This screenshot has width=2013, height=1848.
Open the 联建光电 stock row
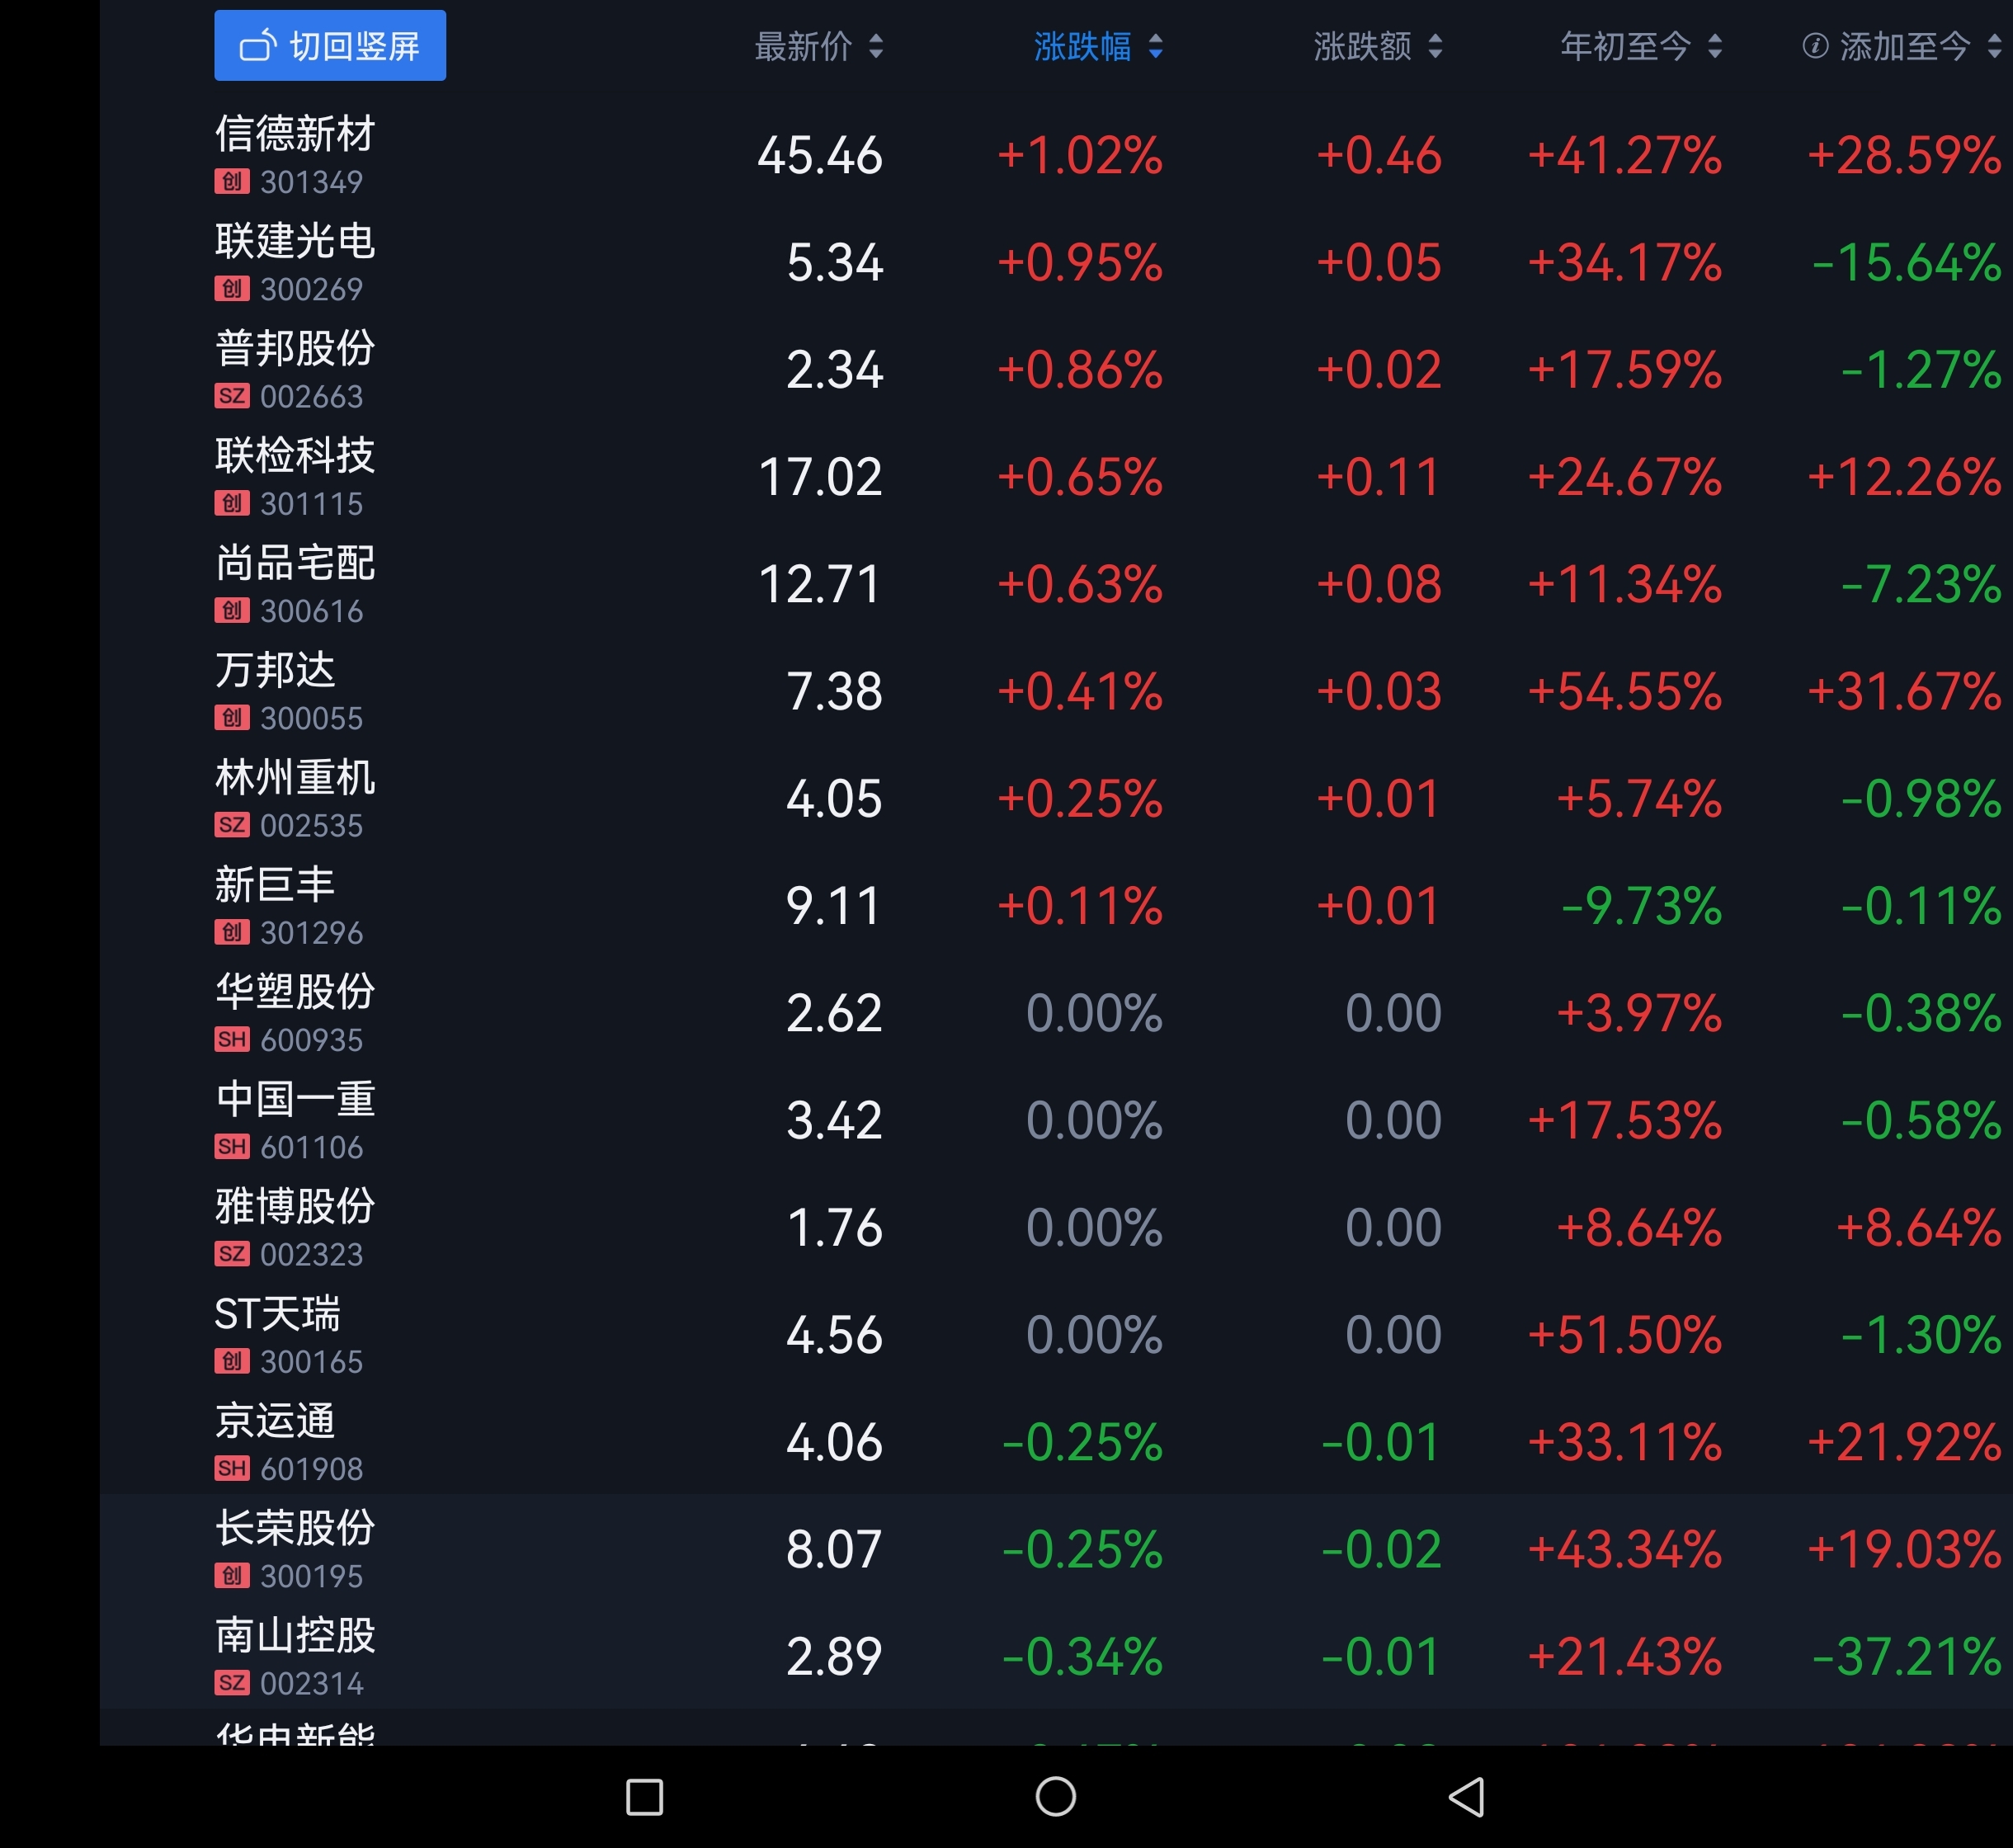(x=295, y=242)
